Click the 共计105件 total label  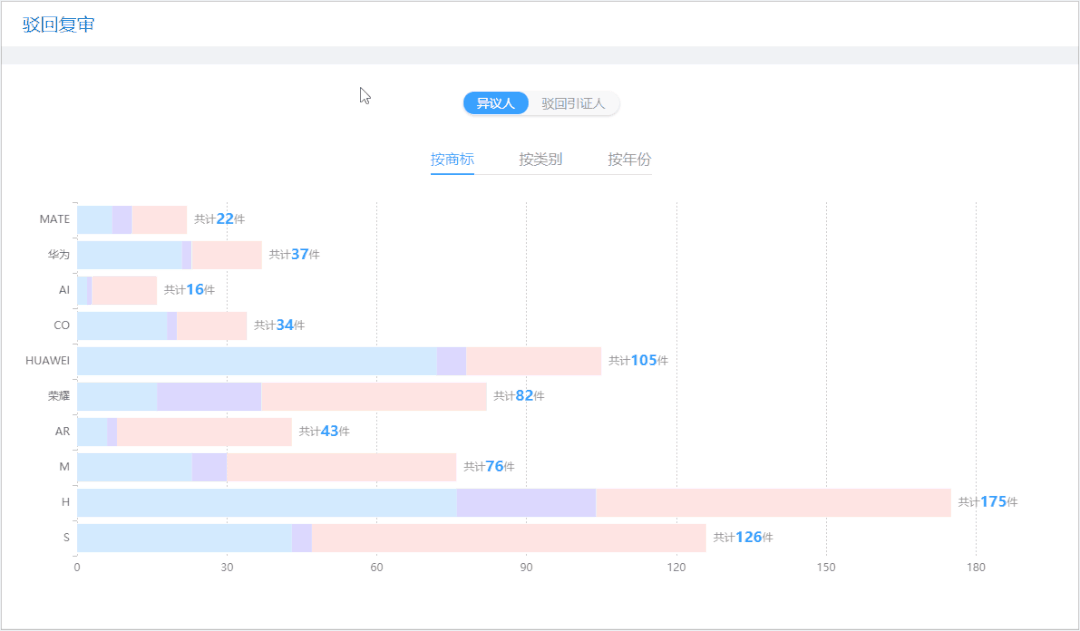coord(638,360)
